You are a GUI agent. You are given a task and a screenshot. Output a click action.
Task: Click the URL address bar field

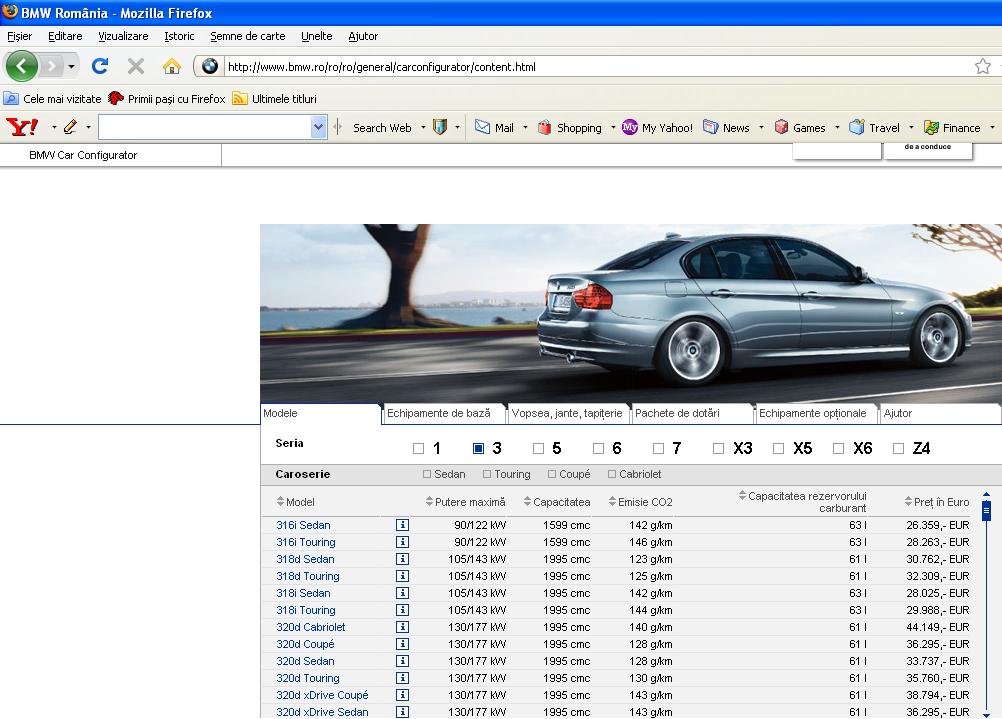pos(590,67)
